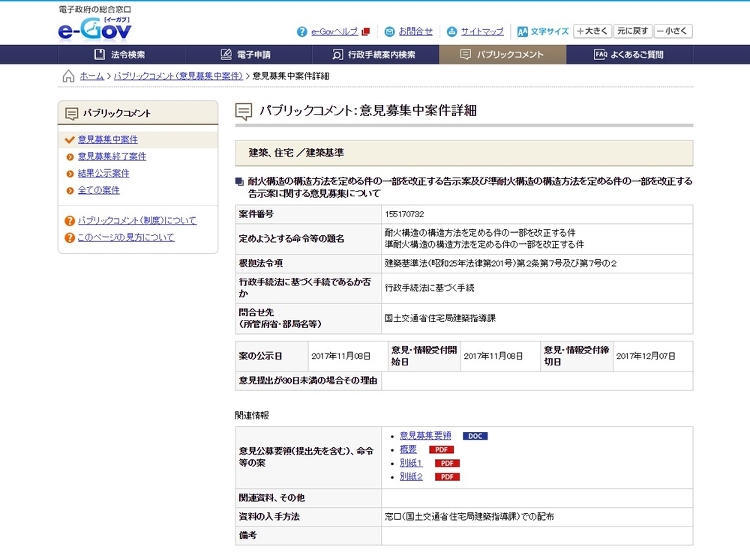Open the 別紙1 document link
Screen dimensions: 750x552
click(x=411, y=463)
